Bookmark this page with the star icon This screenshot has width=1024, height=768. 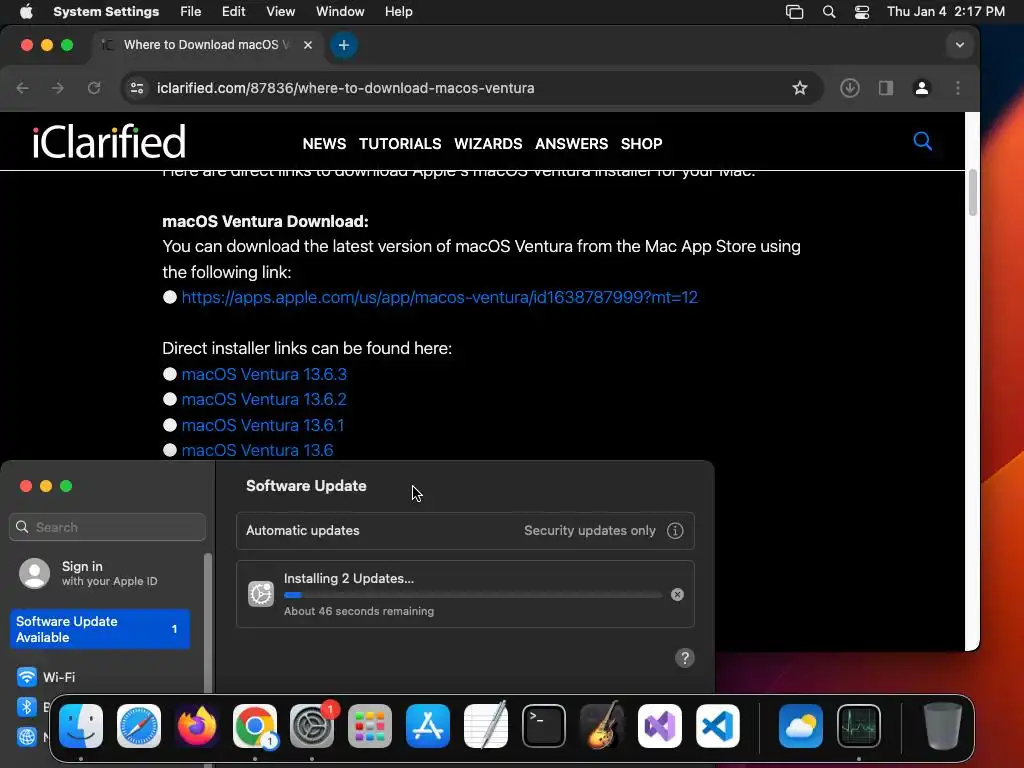799,88
